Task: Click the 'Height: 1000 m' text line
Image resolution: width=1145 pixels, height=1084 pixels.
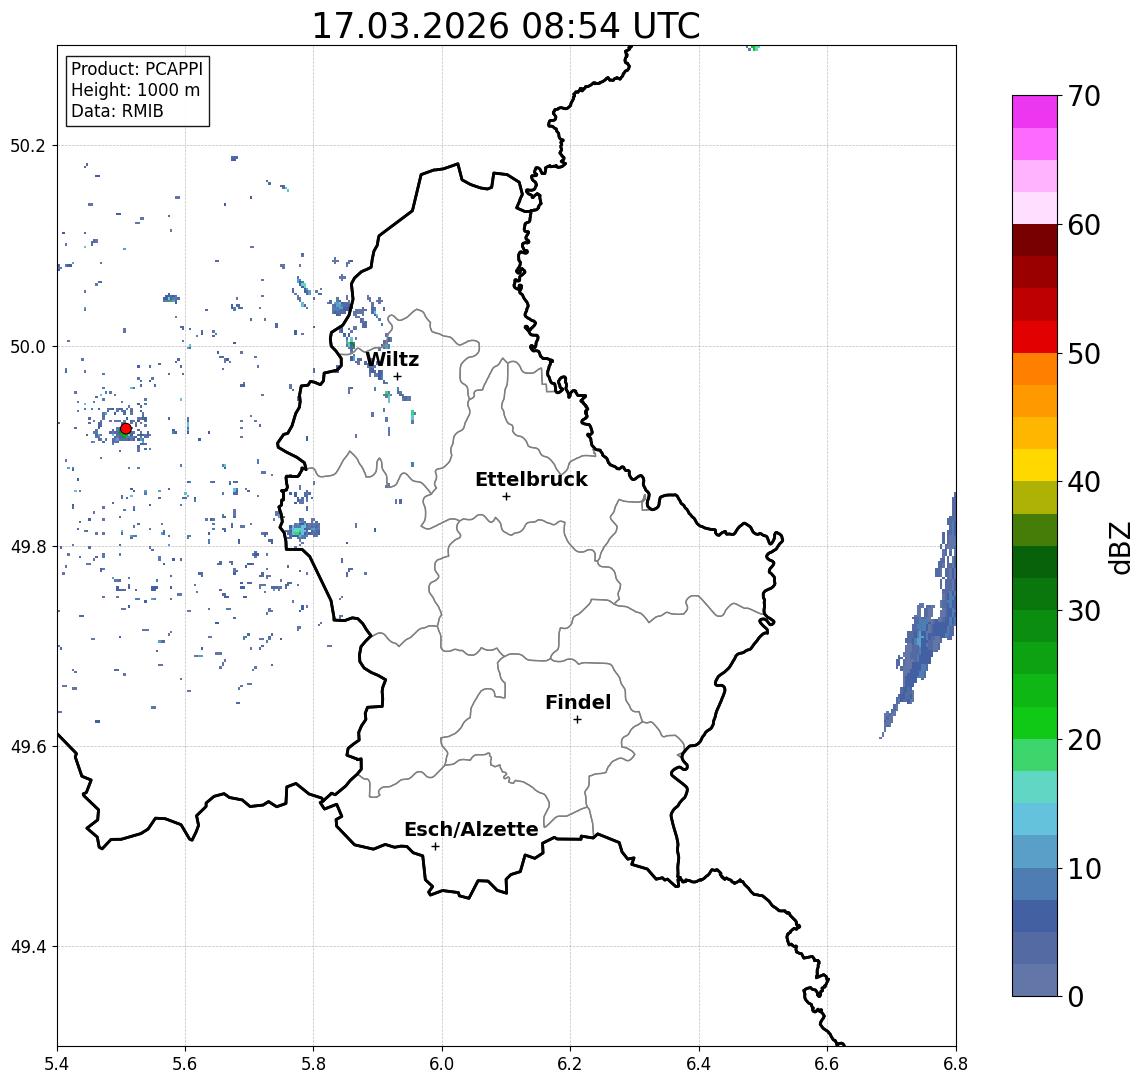Action: [135, 90]
